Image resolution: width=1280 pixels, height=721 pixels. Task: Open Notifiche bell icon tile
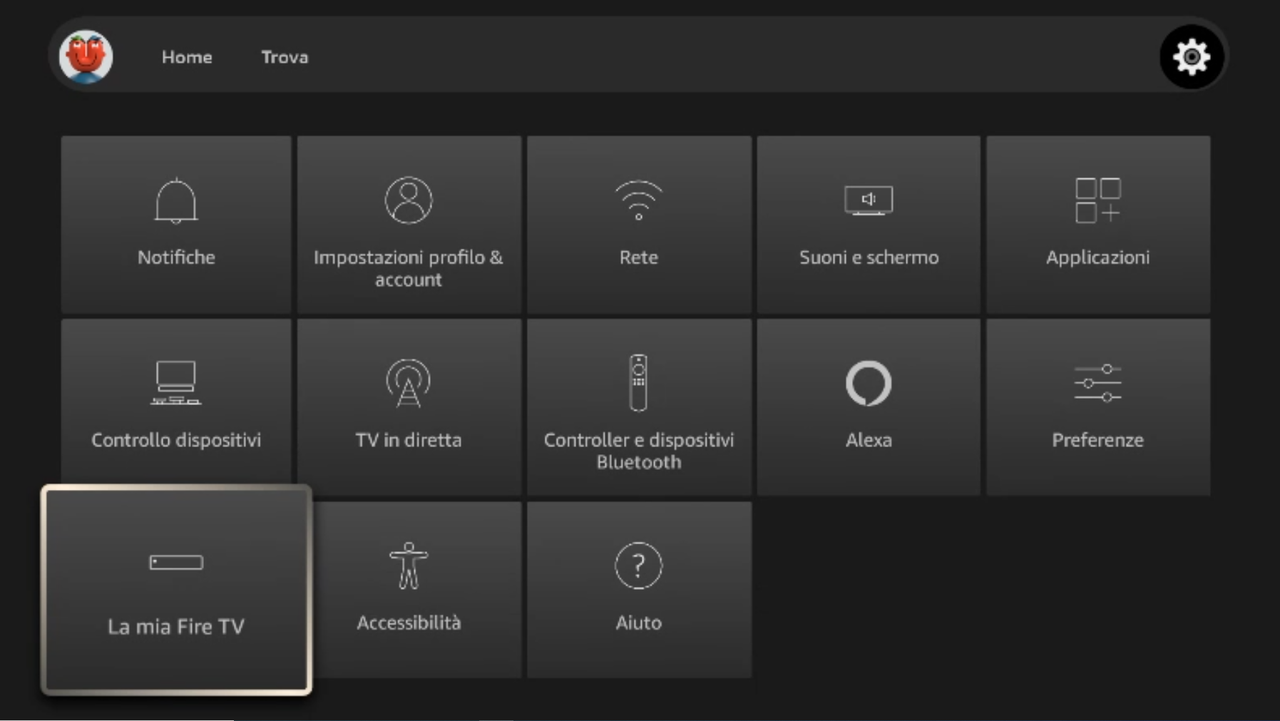(x=176, y=200)
